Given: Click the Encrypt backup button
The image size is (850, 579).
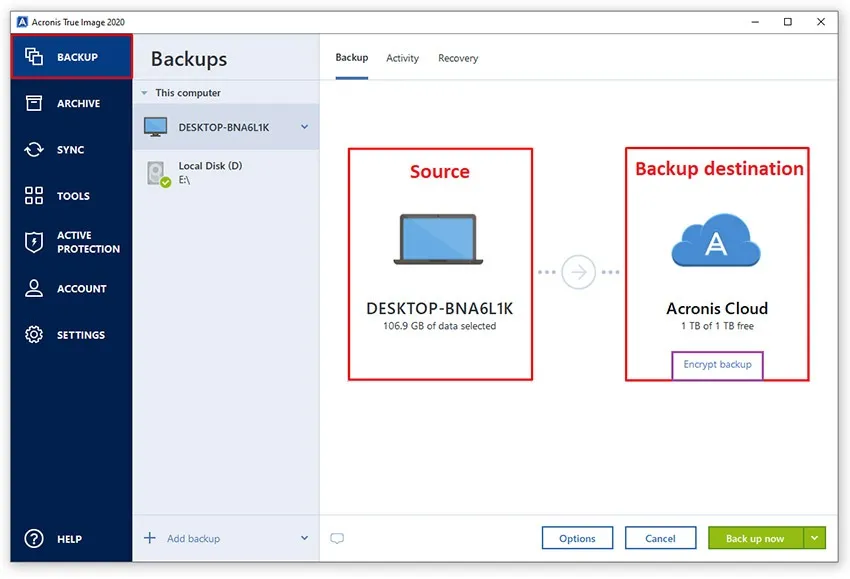Looking at the screenshot, I should click(x=717, y=366).
